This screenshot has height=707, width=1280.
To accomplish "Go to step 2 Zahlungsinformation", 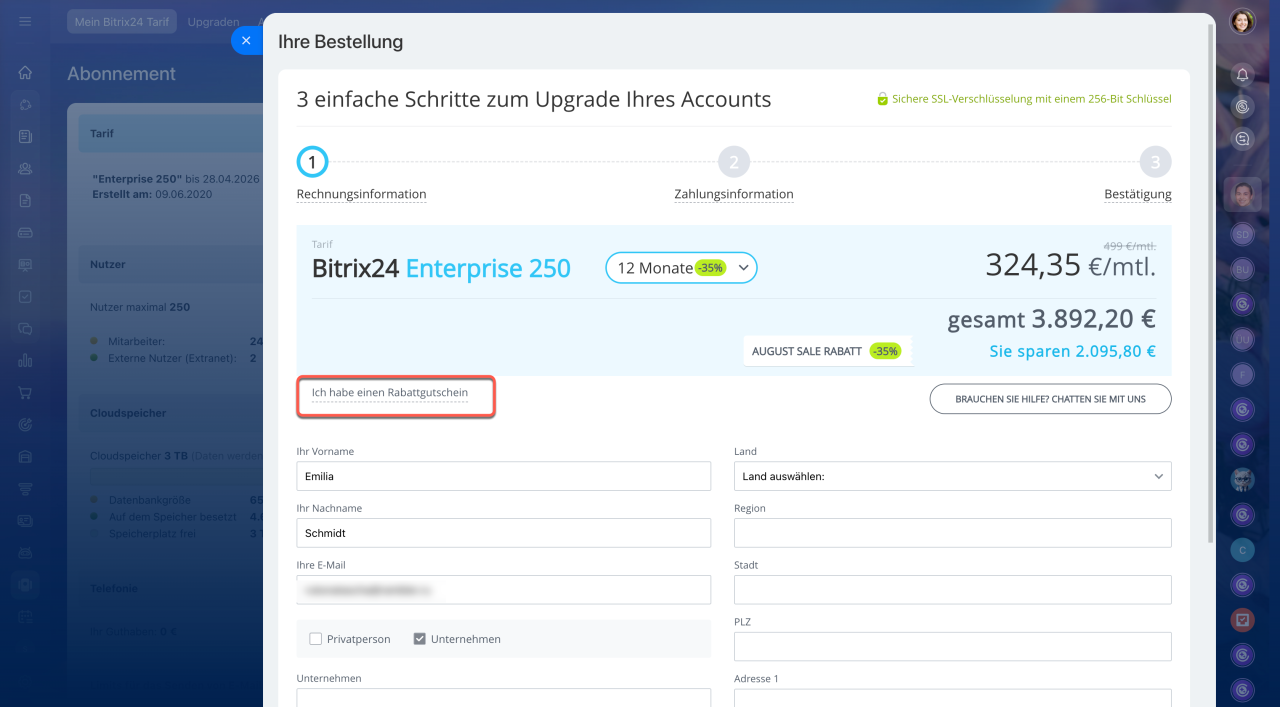I will click(734, 175).
